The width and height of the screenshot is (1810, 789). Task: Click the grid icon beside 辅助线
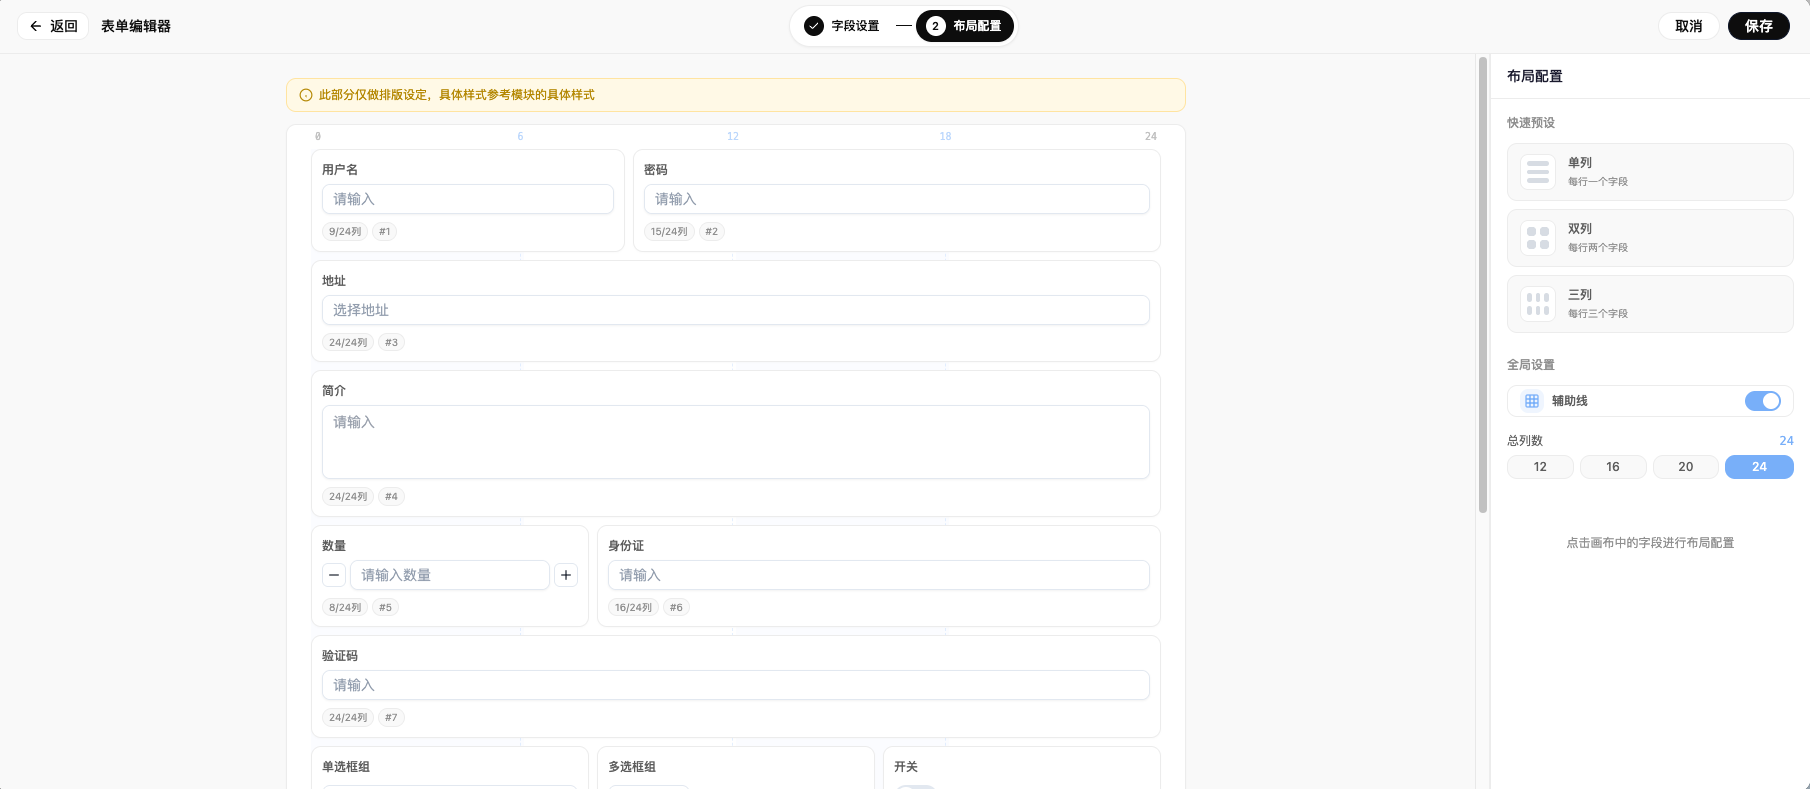(x=1532, y=401)
